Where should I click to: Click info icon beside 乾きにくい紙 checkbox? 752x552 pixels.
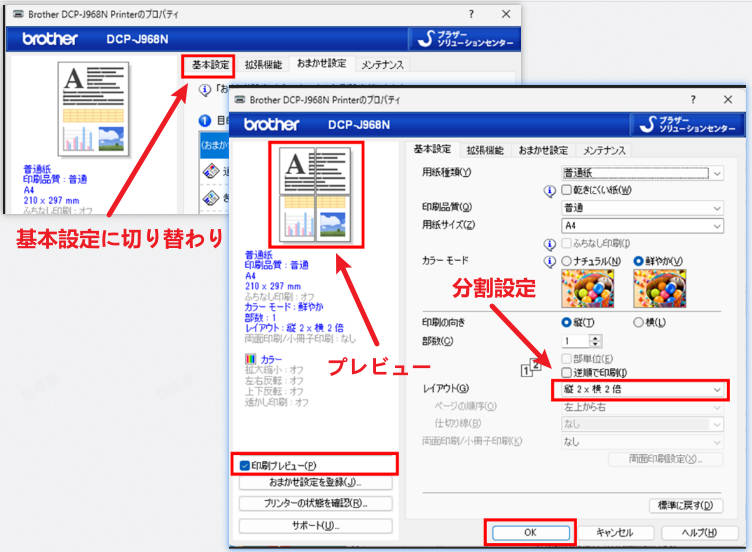click(x=550, y=191)
